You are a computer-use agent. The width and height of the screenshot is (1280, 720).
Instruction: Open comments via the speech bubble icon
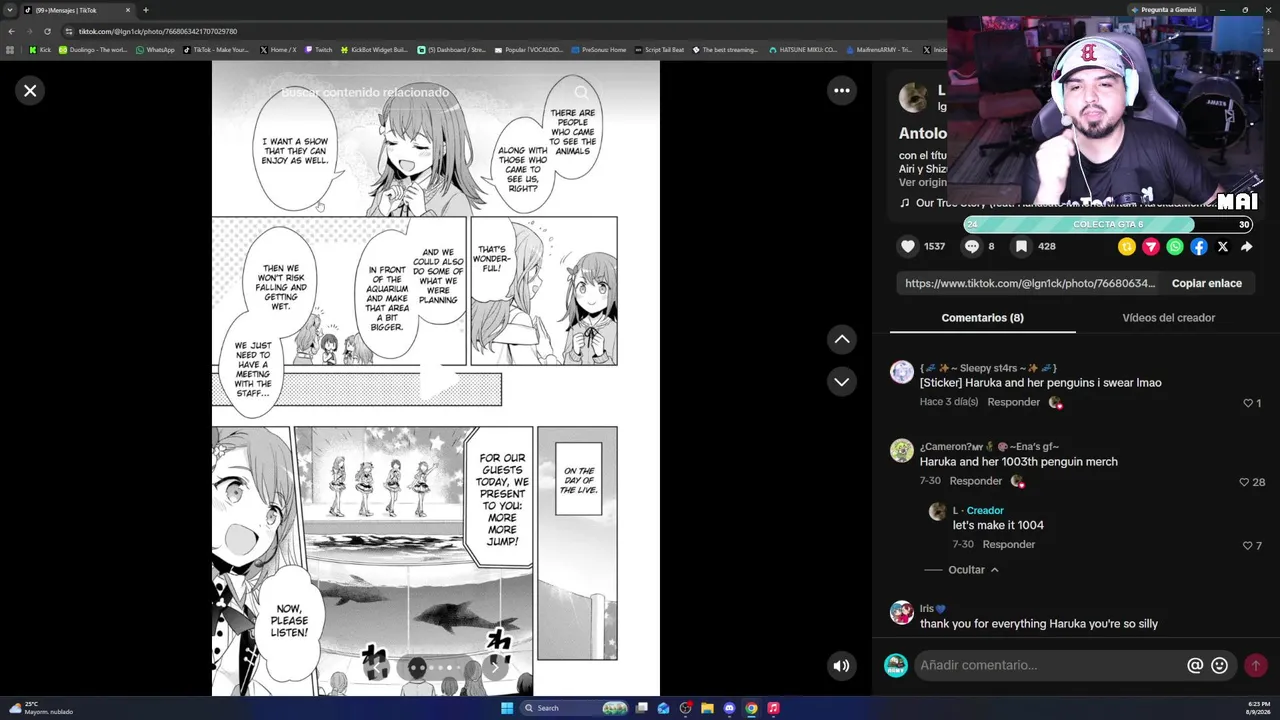click(972, 246)
